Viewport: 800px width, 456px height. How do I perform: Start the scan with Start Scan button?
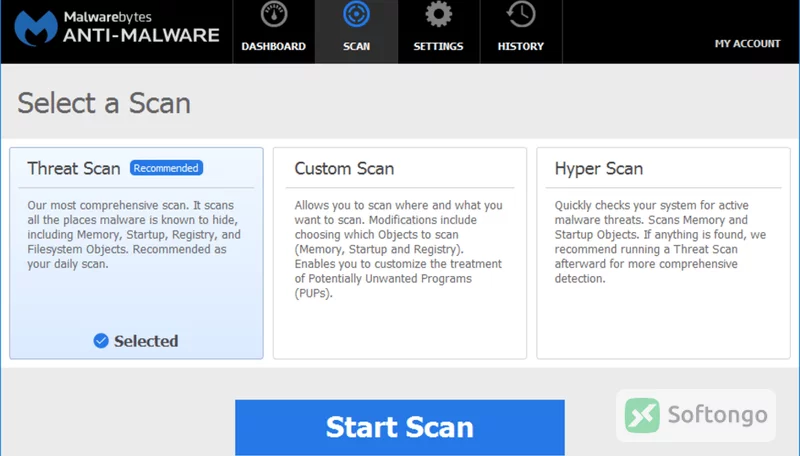(x=399, y=427)
